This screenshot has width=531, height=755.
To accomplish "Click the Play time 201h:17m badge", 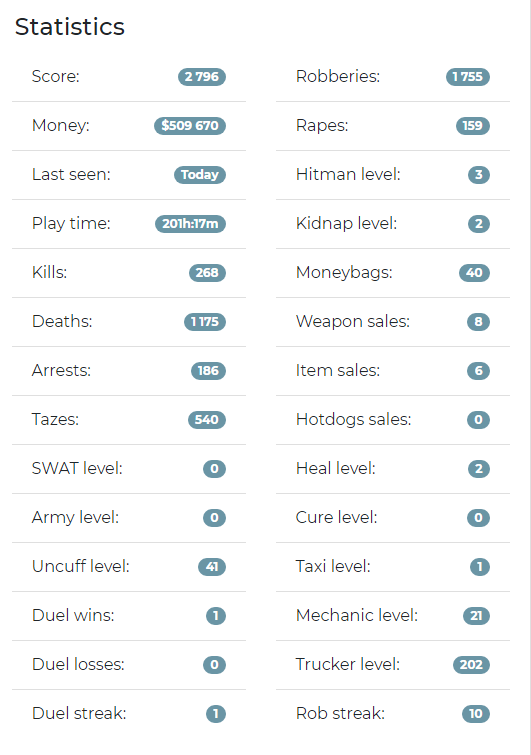I will click(190, 224).
